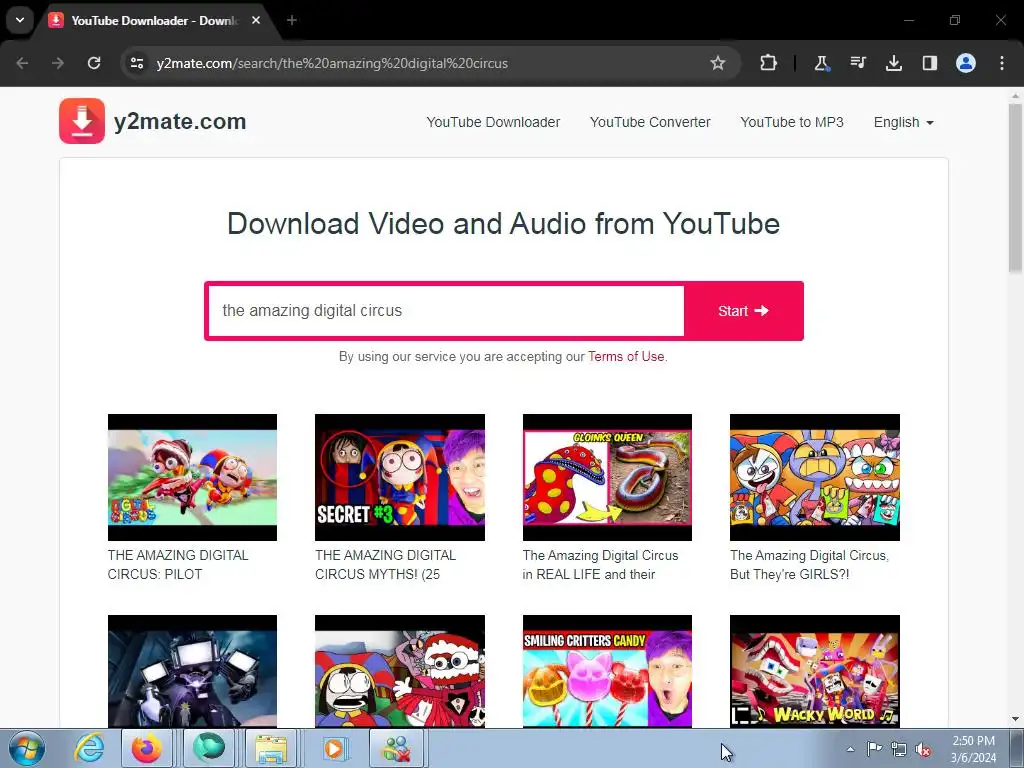Open the Wacky World video thumbnail
1024x768 pixels.
814,671
